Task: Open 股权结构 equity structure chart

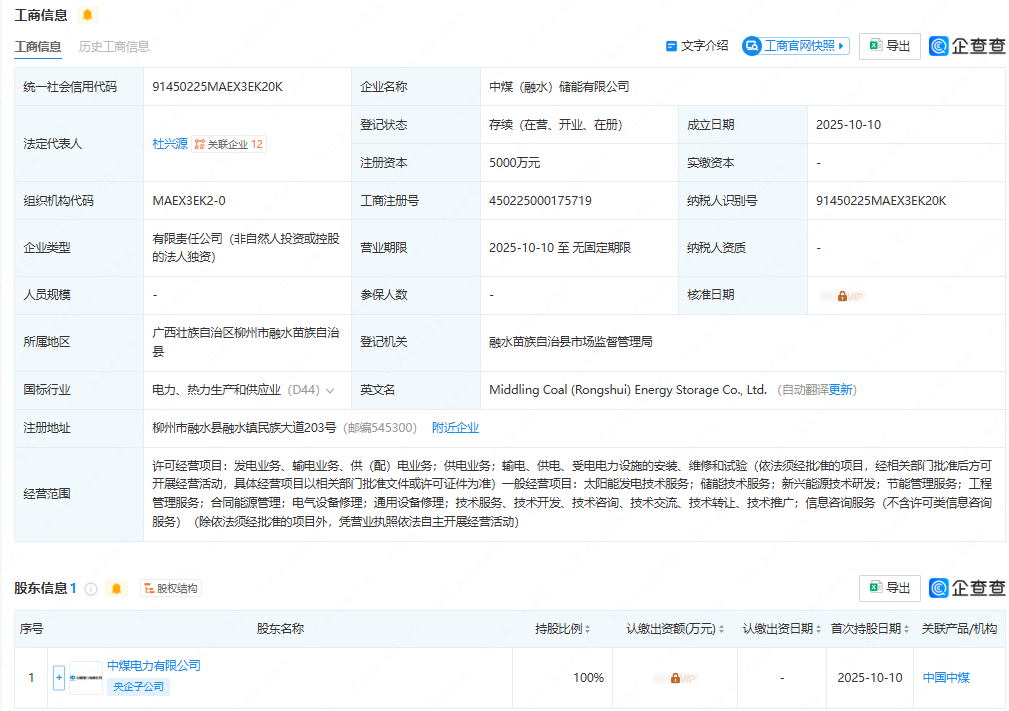Action: [x=170, y=588]
